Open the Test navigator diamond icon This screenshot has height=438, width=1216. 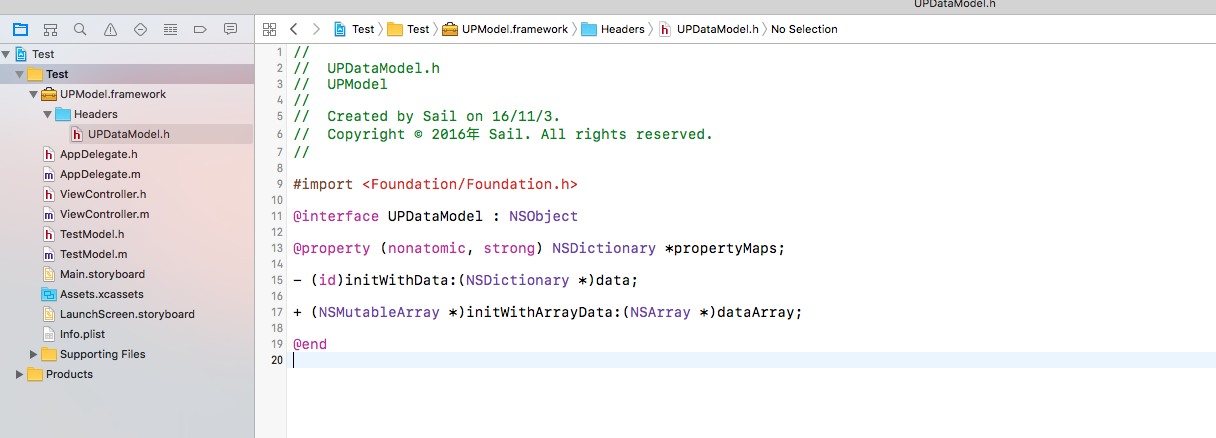[x=140, y=29]
